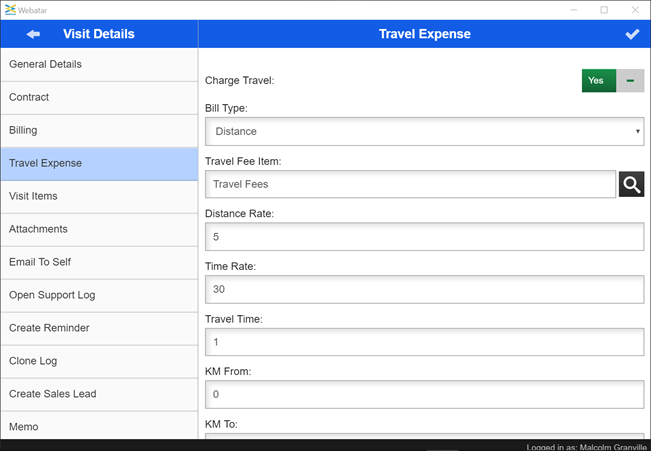The width and height of the screenshot is (651, 451).
Task: Click the Webatar app logo in title bar
Action: [10, 9]
